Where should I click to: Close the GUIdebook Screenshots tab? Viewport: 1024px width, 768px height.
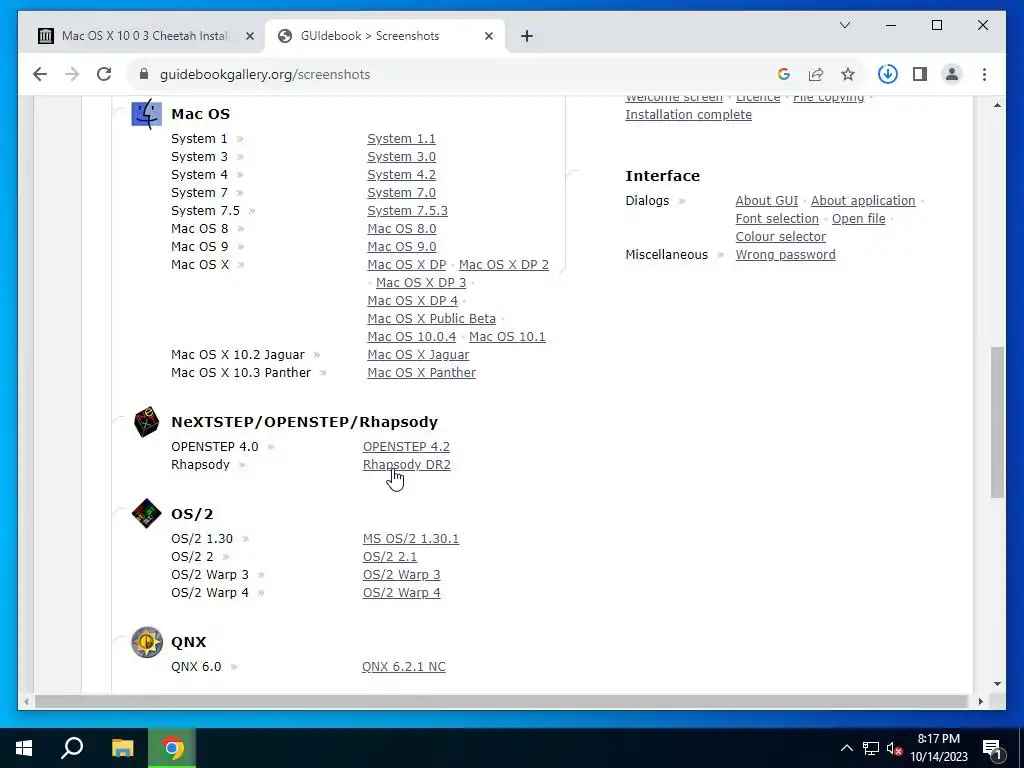click(x=488, y=37)
